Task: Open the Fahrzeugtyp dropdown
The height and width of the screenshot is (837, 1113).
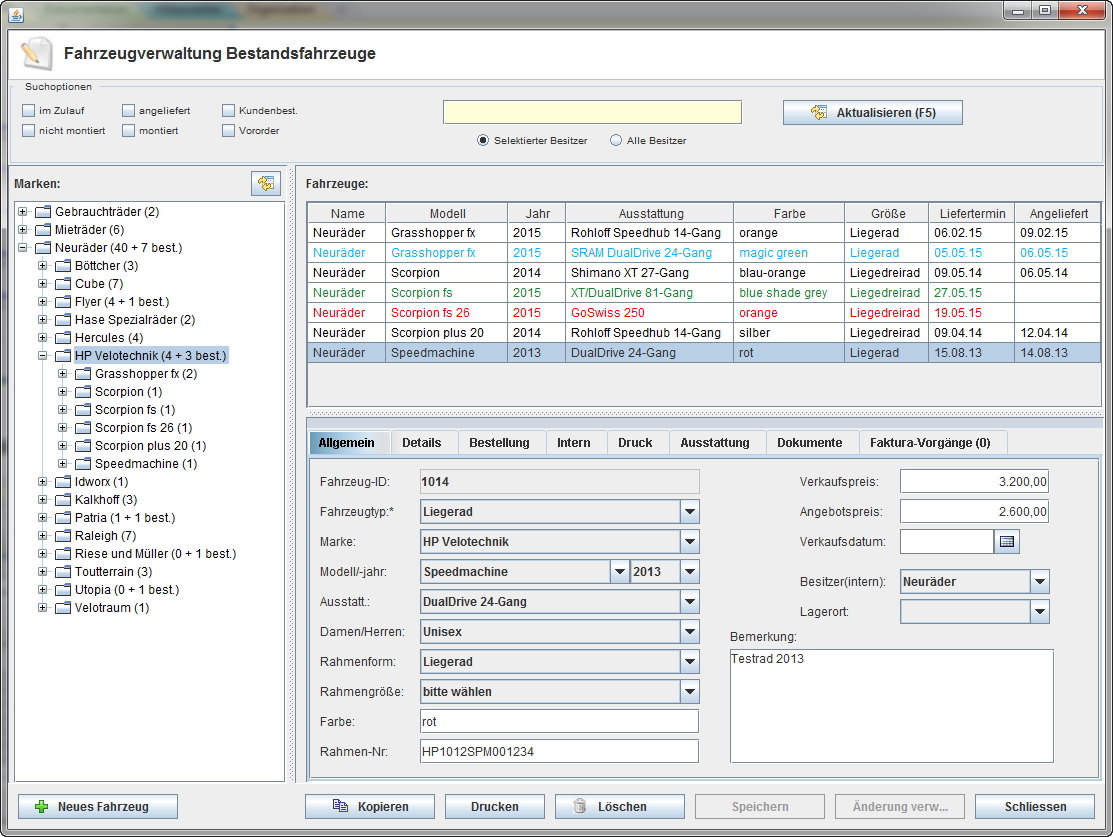Action: click(x=689, y=512)
